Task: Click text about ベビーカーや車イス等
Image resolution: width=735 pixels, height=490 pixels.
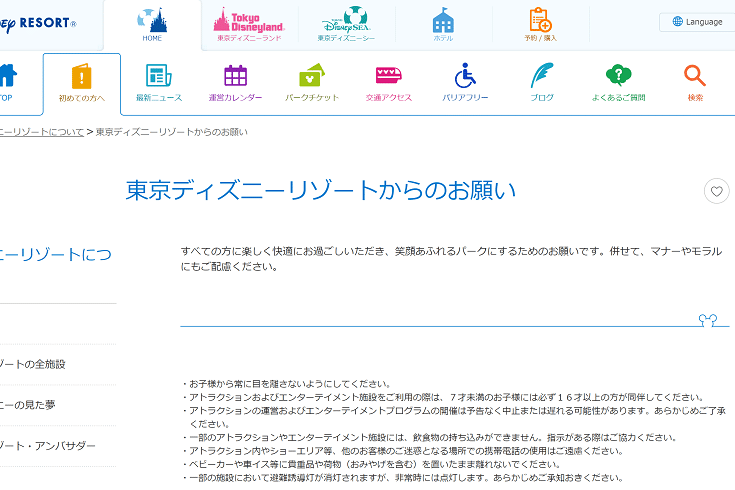Action: tap(371, 465)
